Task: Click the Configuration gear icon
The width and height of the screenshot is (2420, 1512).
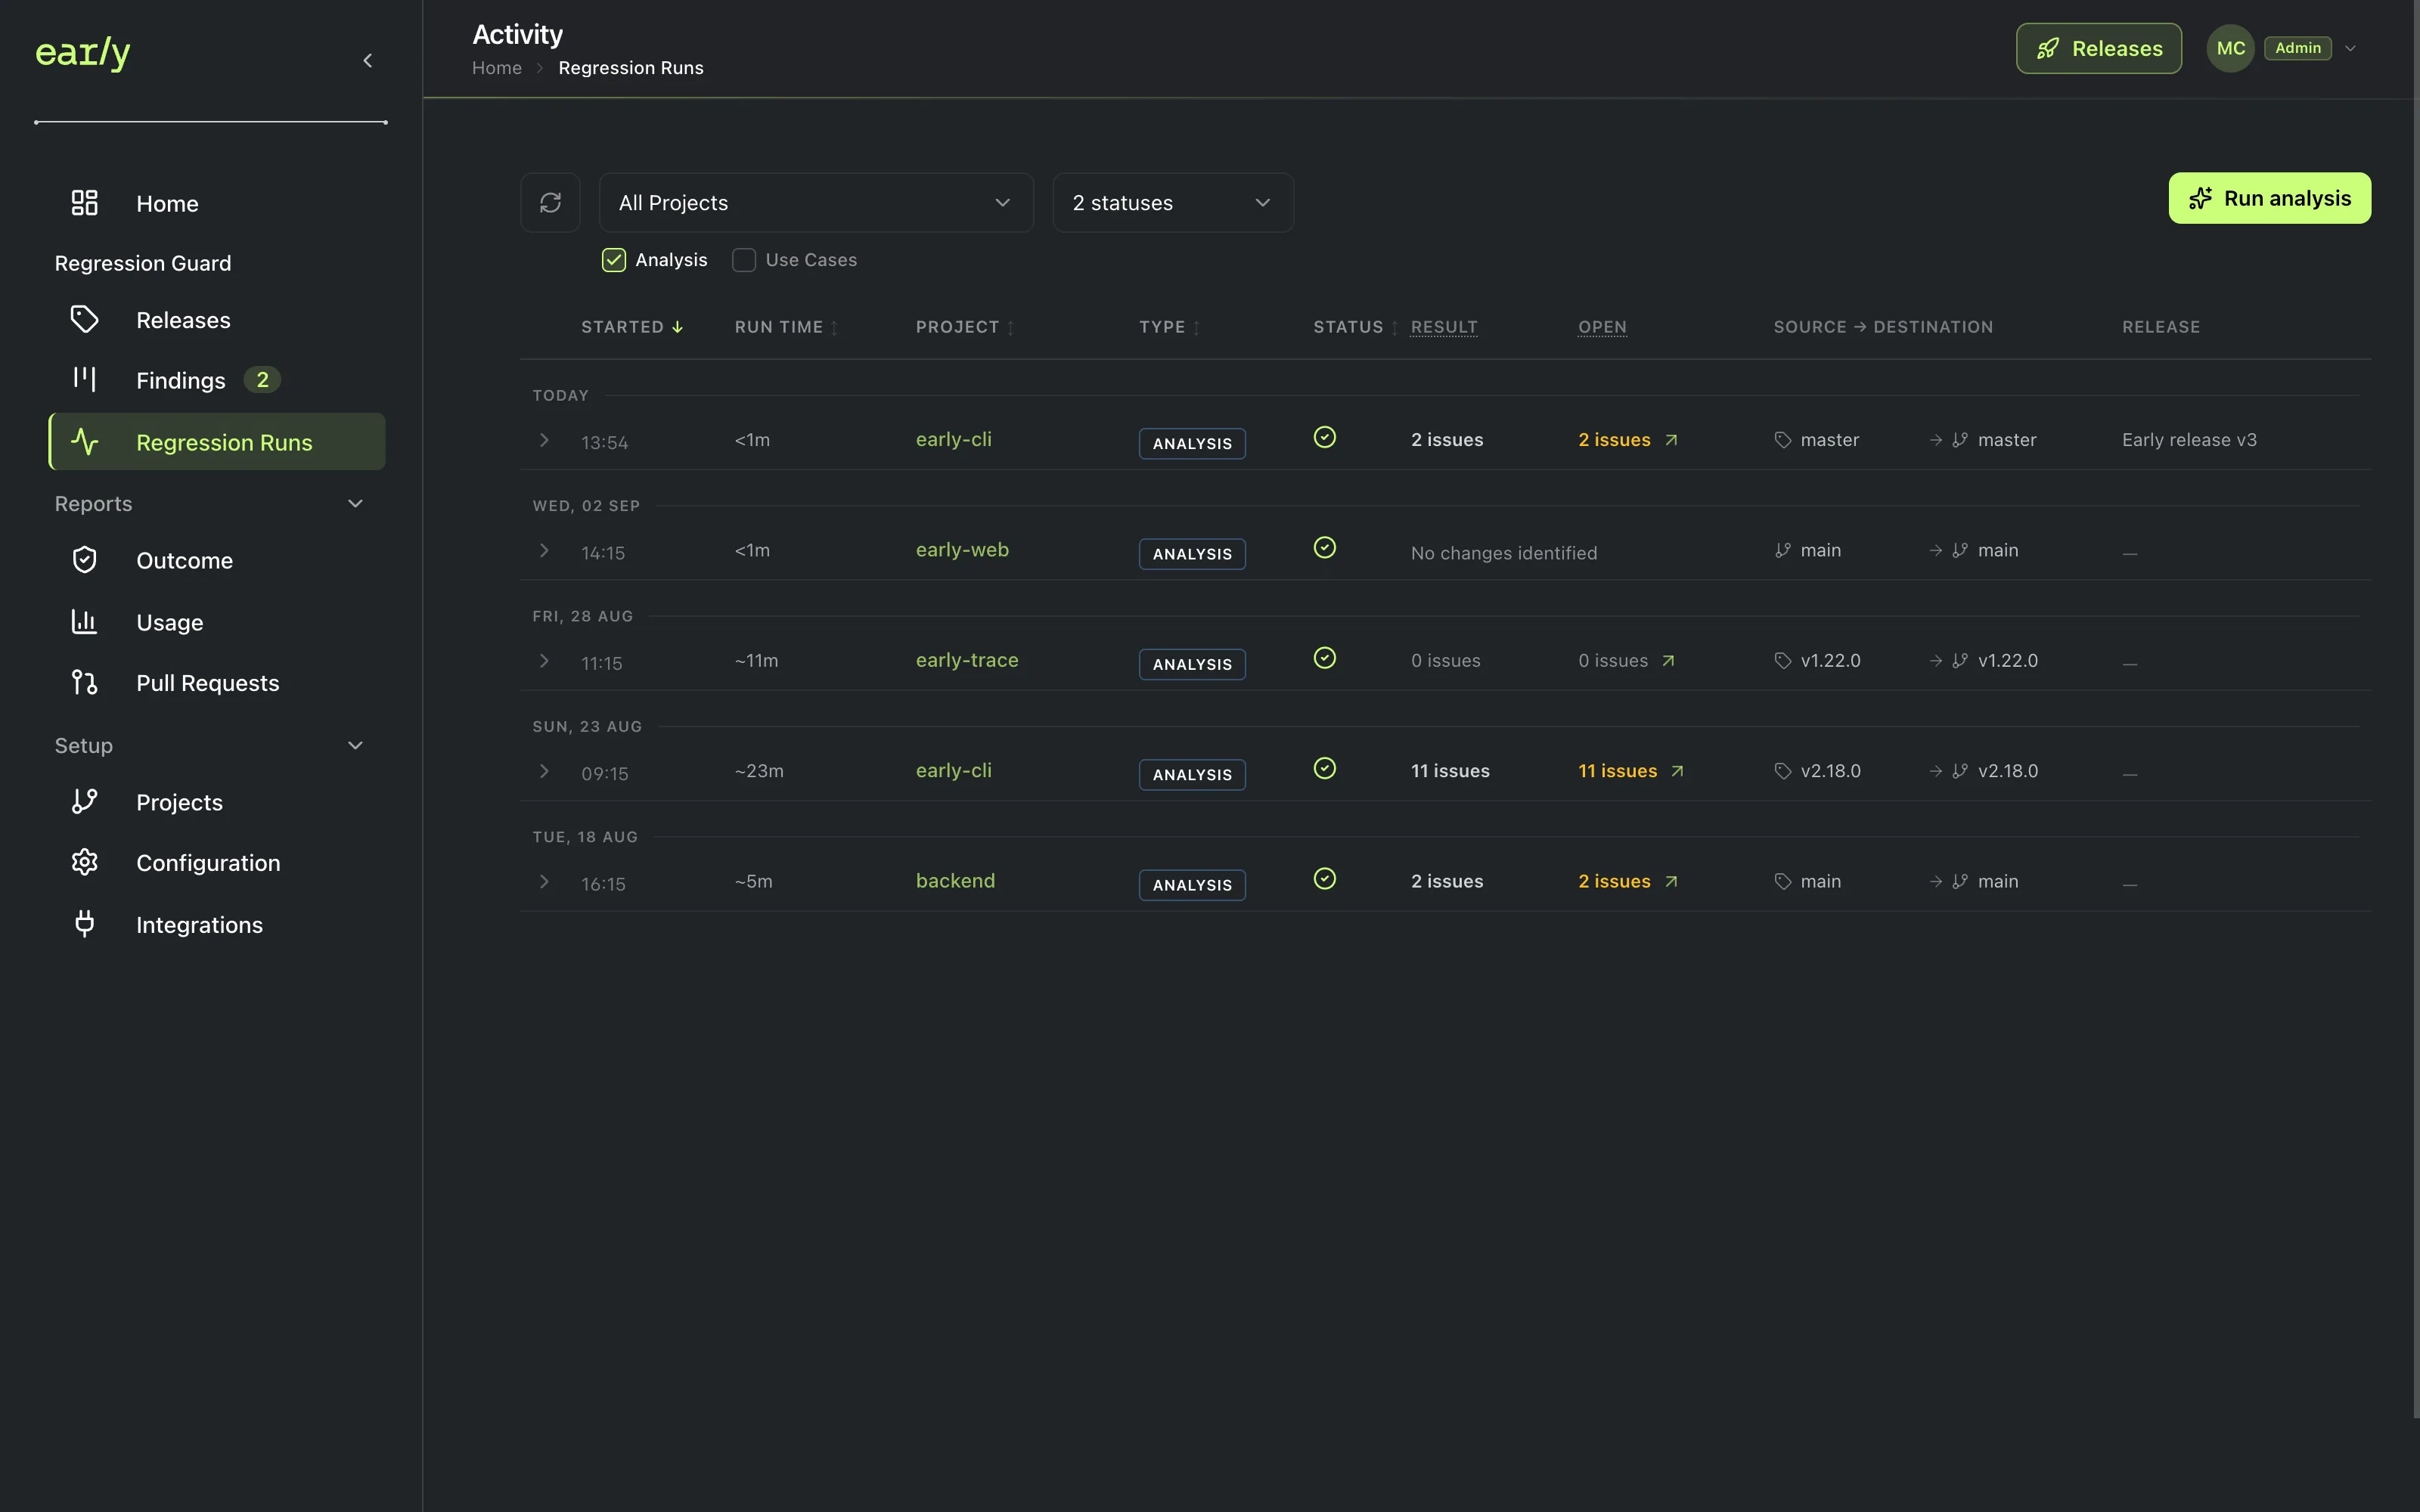Action: pyautogui.click(x=85, y=862)
